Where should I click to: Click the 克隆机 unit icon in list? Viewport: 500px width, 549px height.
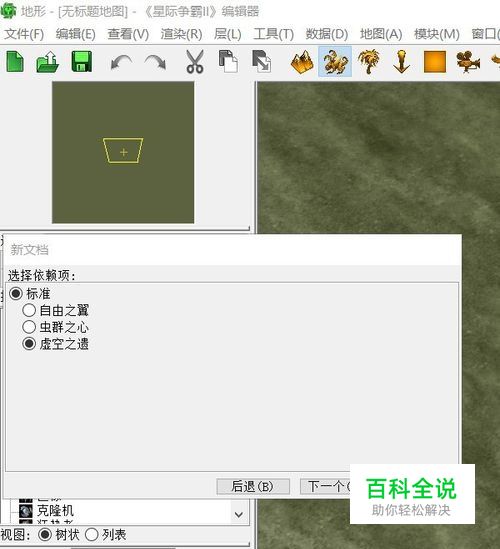tap(26, 511)
